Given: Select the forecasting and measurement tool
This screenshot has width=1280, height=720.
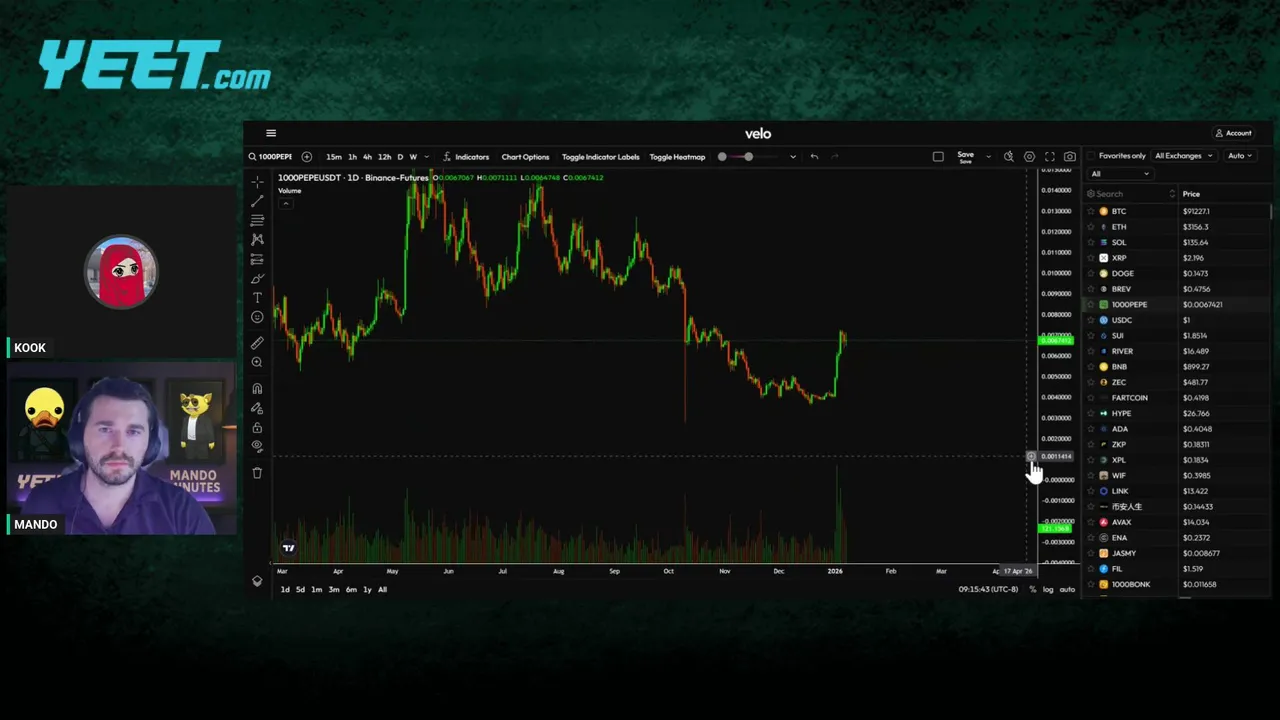Looking at the screenshot, I should pyautogui.click(x=257, y=259).
